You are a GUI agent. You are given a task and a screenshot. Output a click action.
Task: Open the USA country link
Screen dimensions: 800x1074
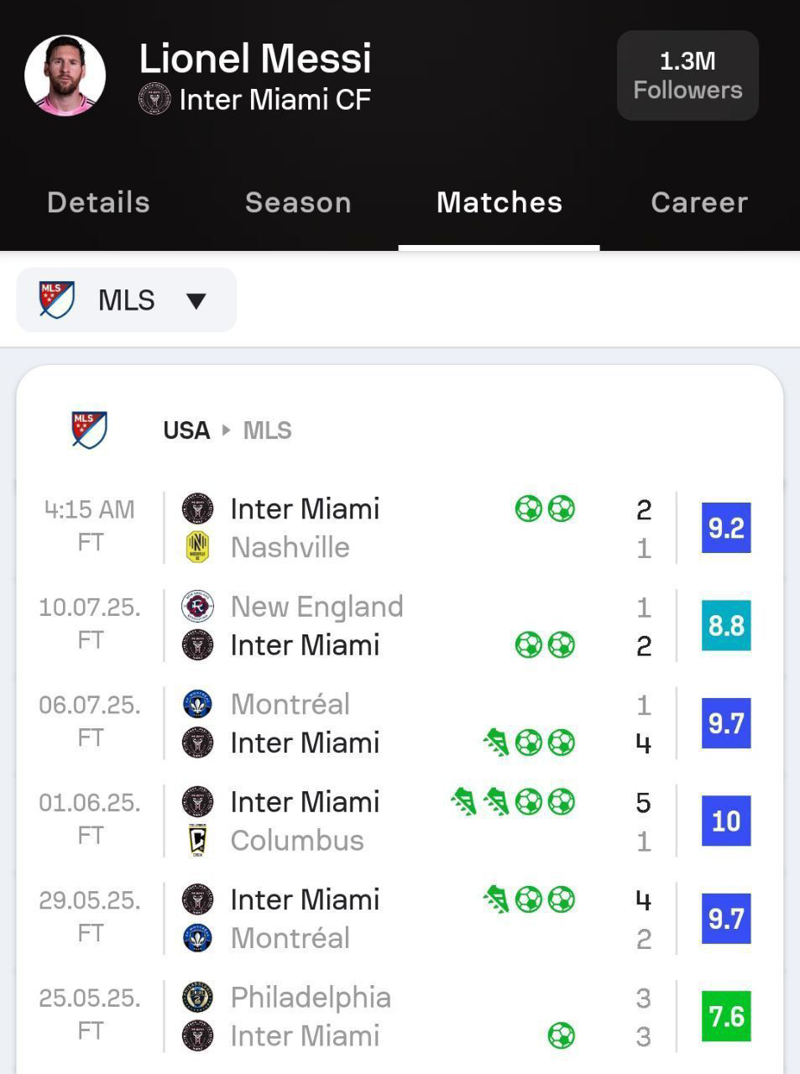pyautogui.click(x=186, y=430)
